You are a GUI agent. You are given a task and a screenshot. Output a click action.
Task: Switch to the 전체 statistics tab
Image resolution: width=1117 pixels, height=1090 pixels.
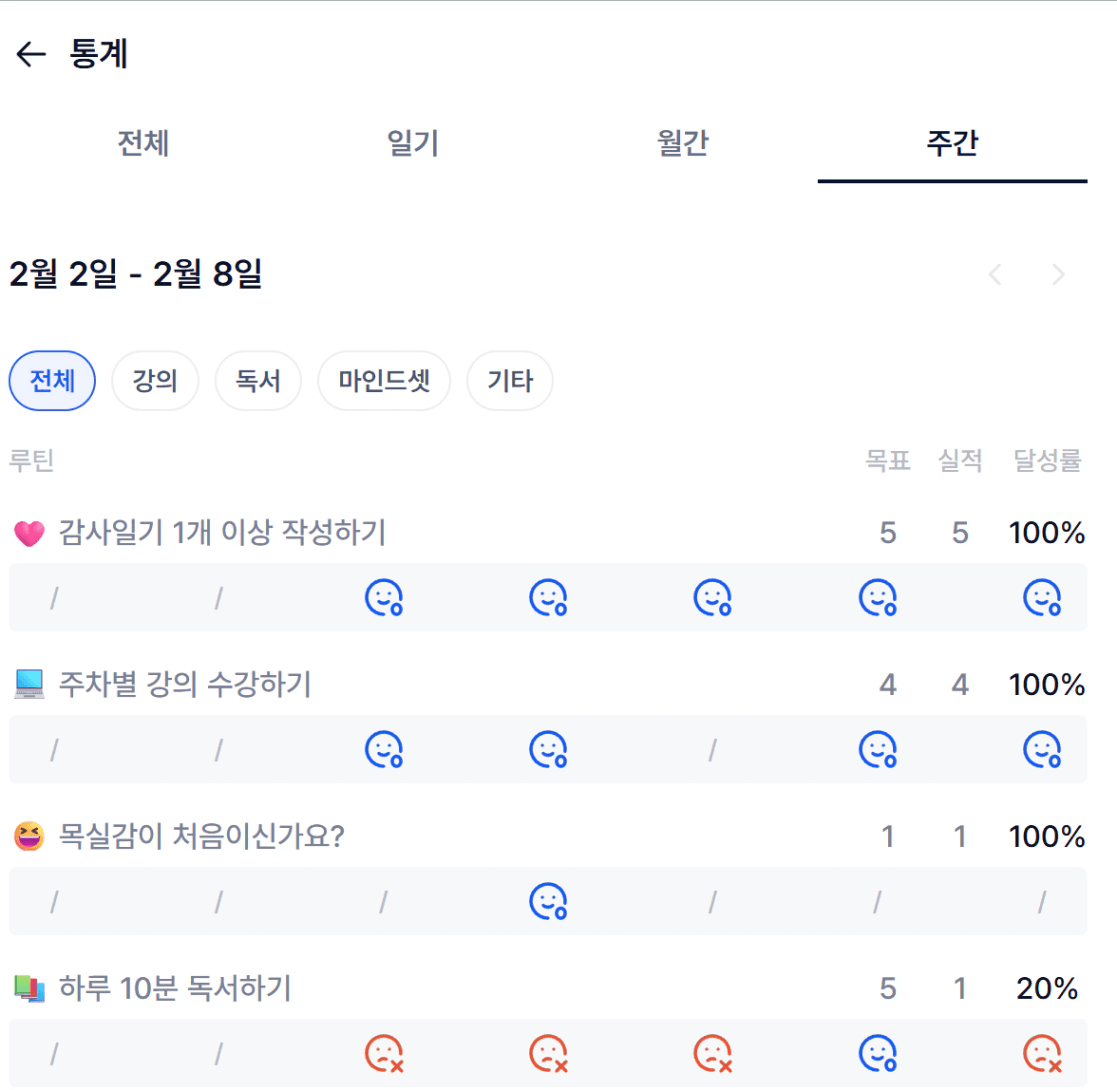tap(143, 144)
